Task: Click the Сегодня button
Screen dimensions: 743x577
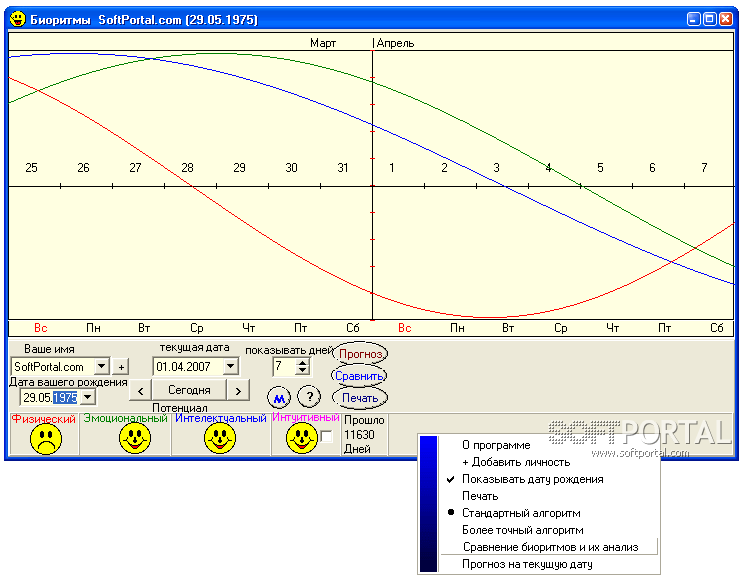Action: (189, 390)
